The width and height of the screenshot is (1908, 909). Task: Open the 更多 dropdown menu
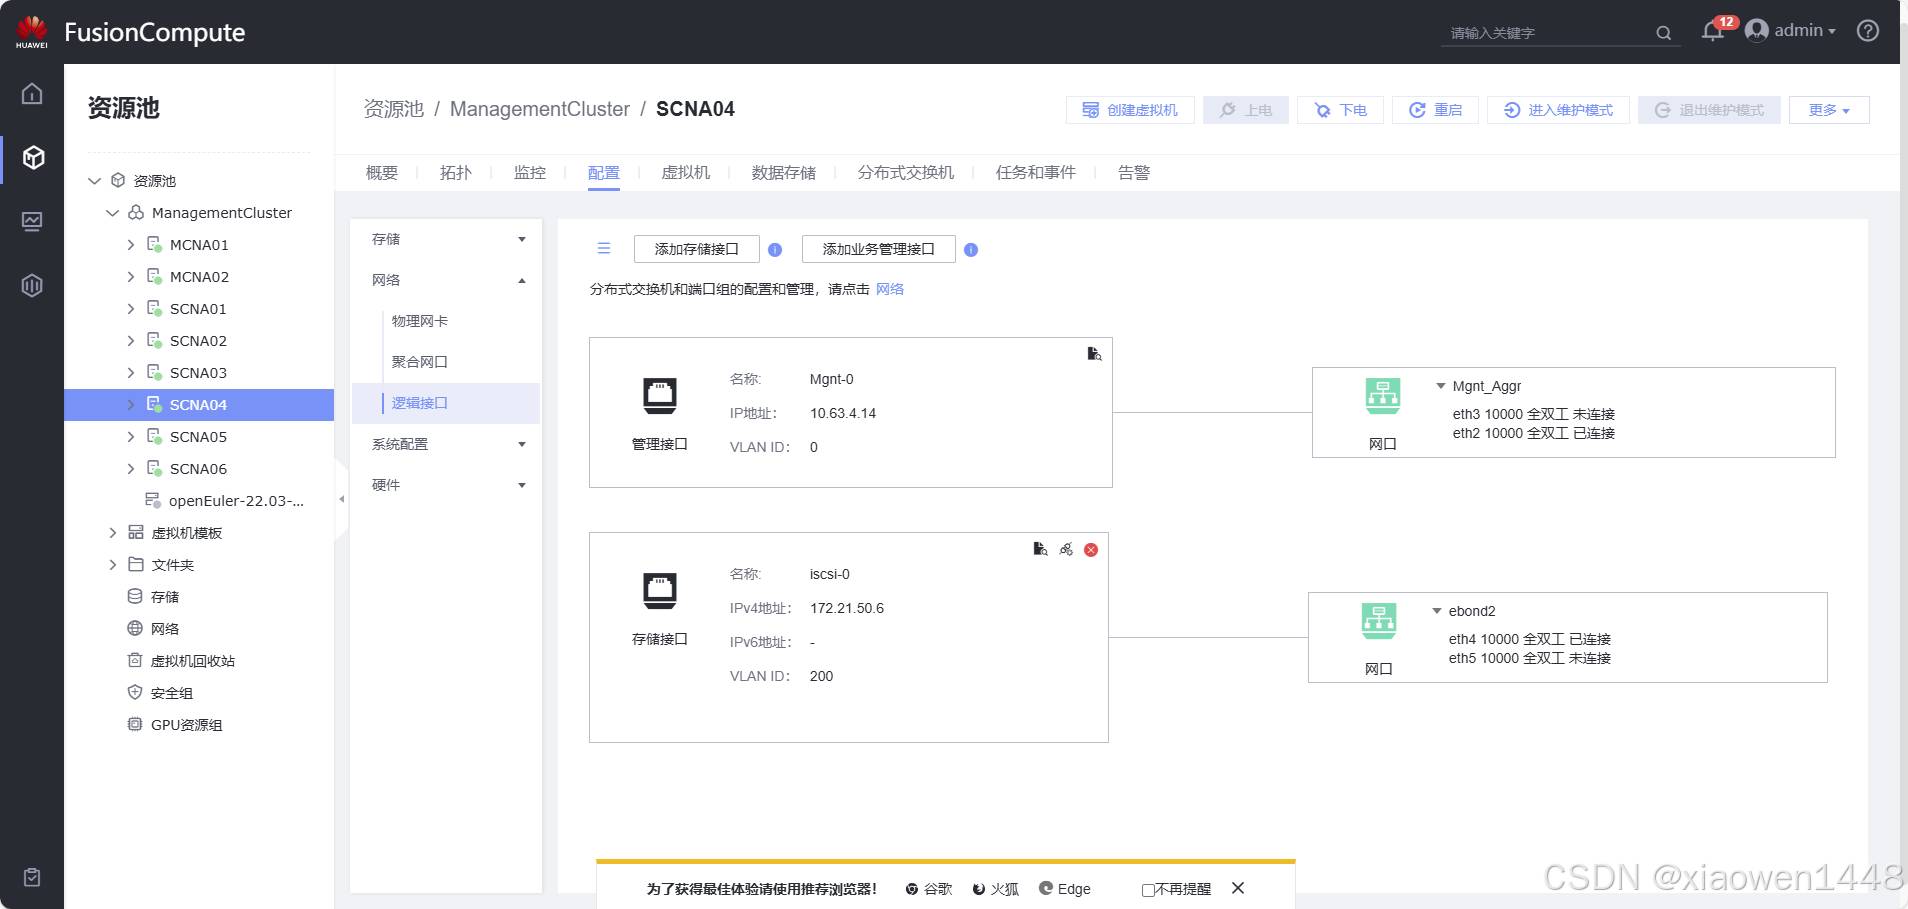[1828, 110]
